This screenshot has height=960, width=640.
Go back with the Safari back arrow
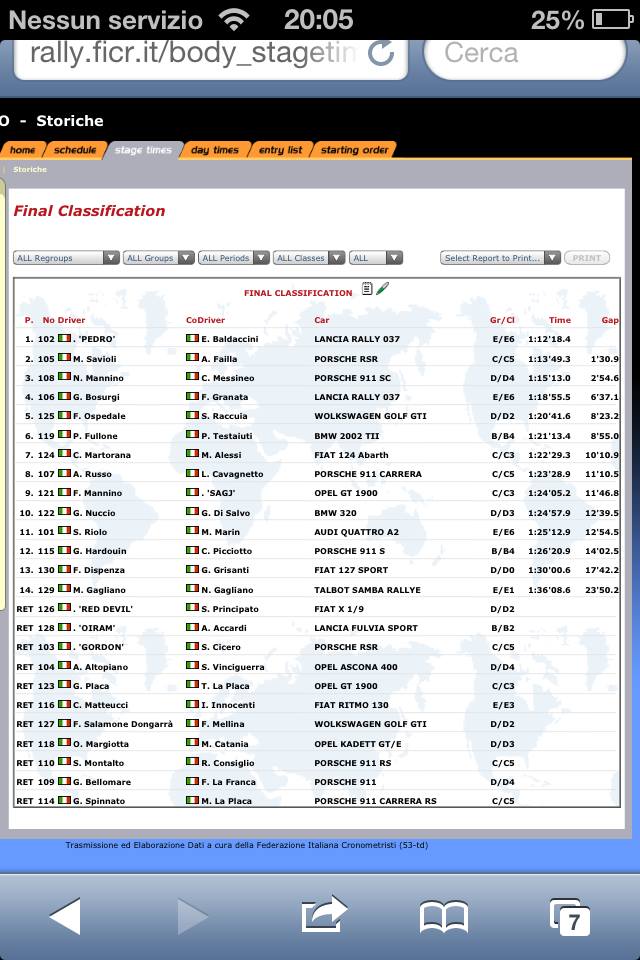tap(65, 916)
